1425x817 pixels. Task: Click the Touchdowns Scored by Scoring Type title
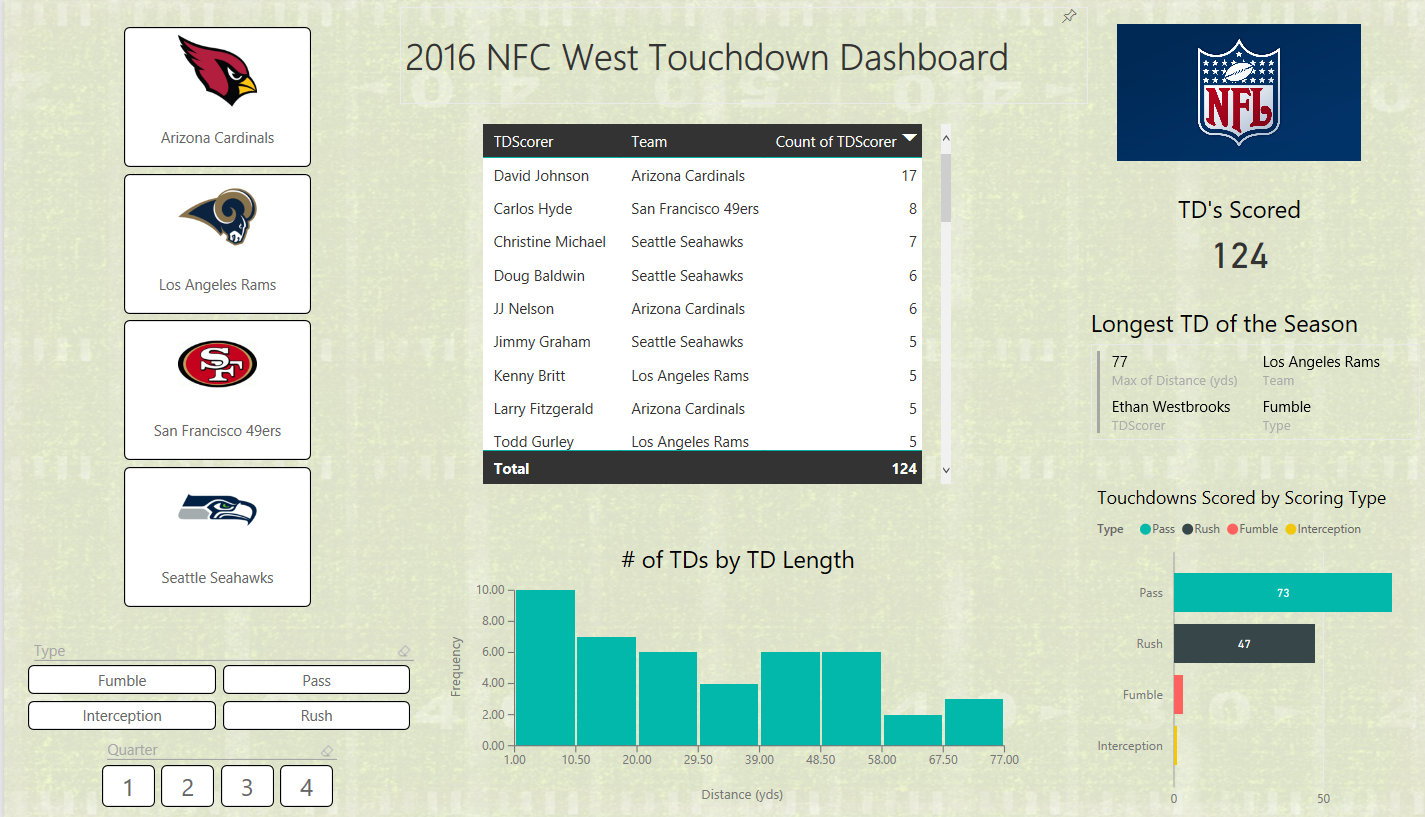point(1241,498)
